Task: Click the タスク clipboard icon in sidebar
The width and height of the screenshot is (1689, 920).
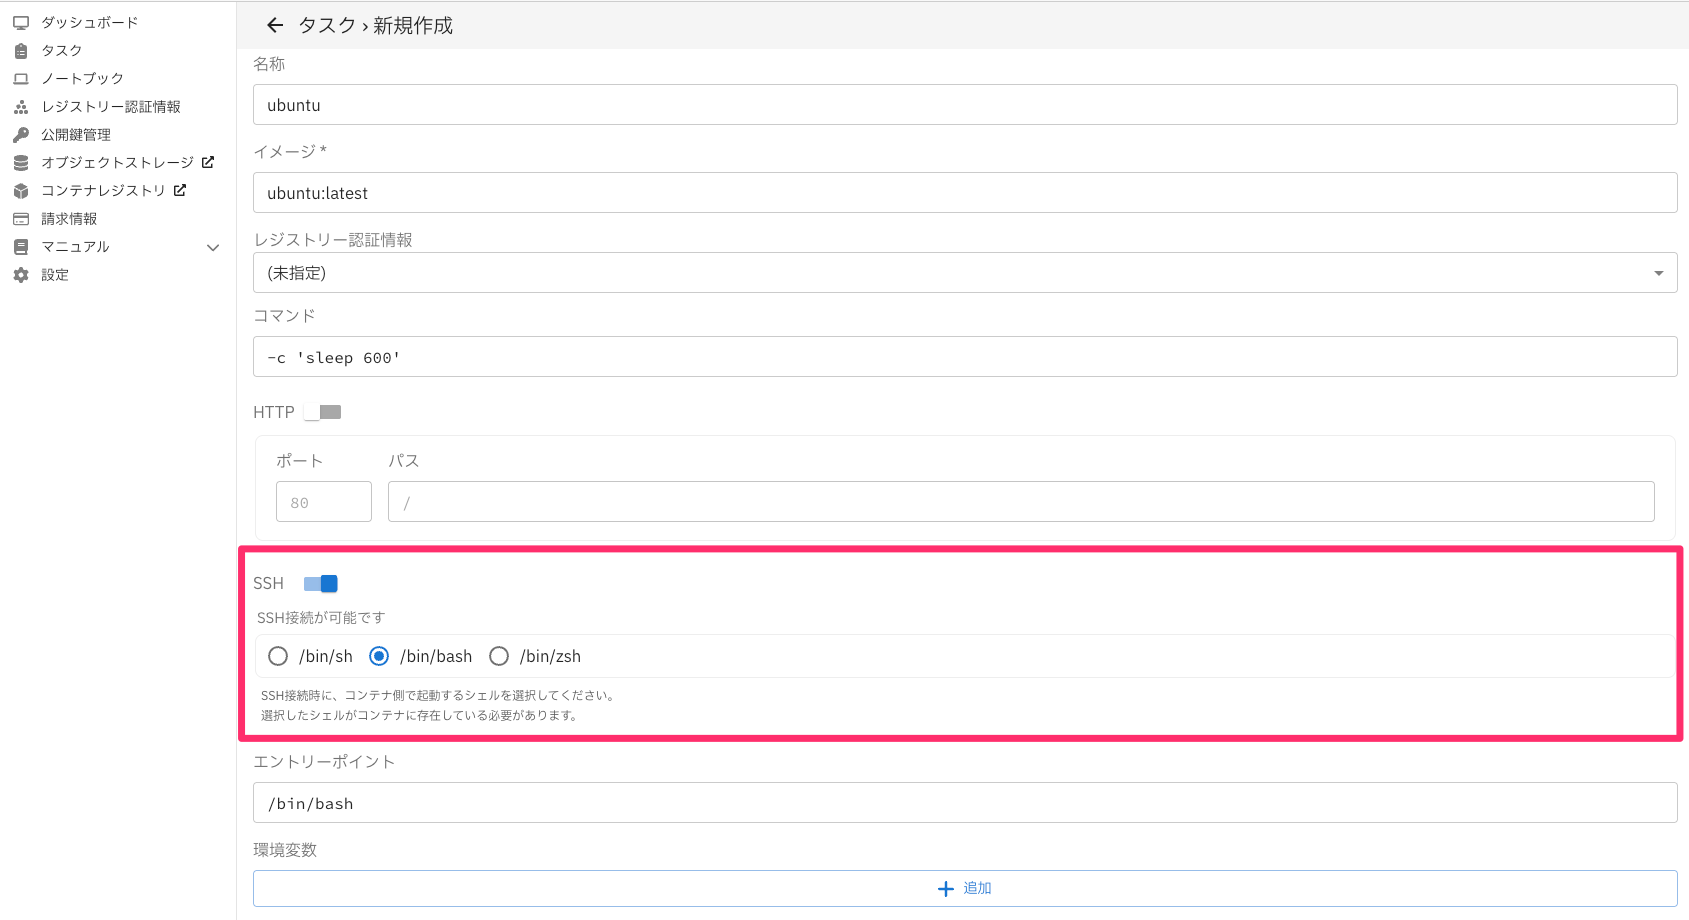Action: [21, 50]
